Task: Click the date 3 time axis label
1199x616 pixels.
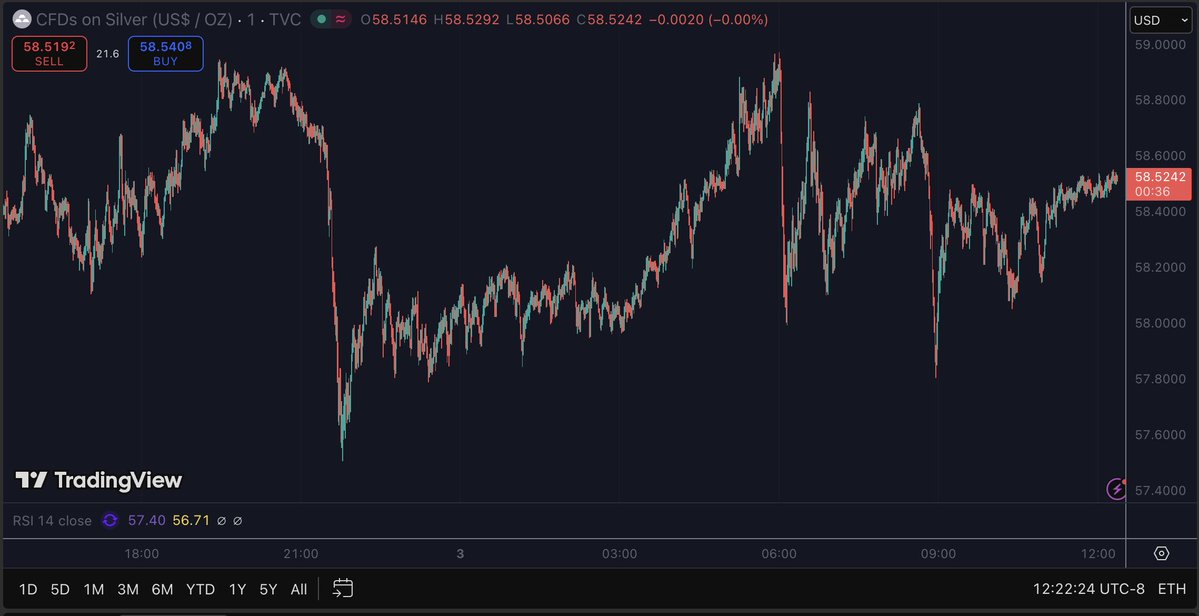Action: click(460, 554)
